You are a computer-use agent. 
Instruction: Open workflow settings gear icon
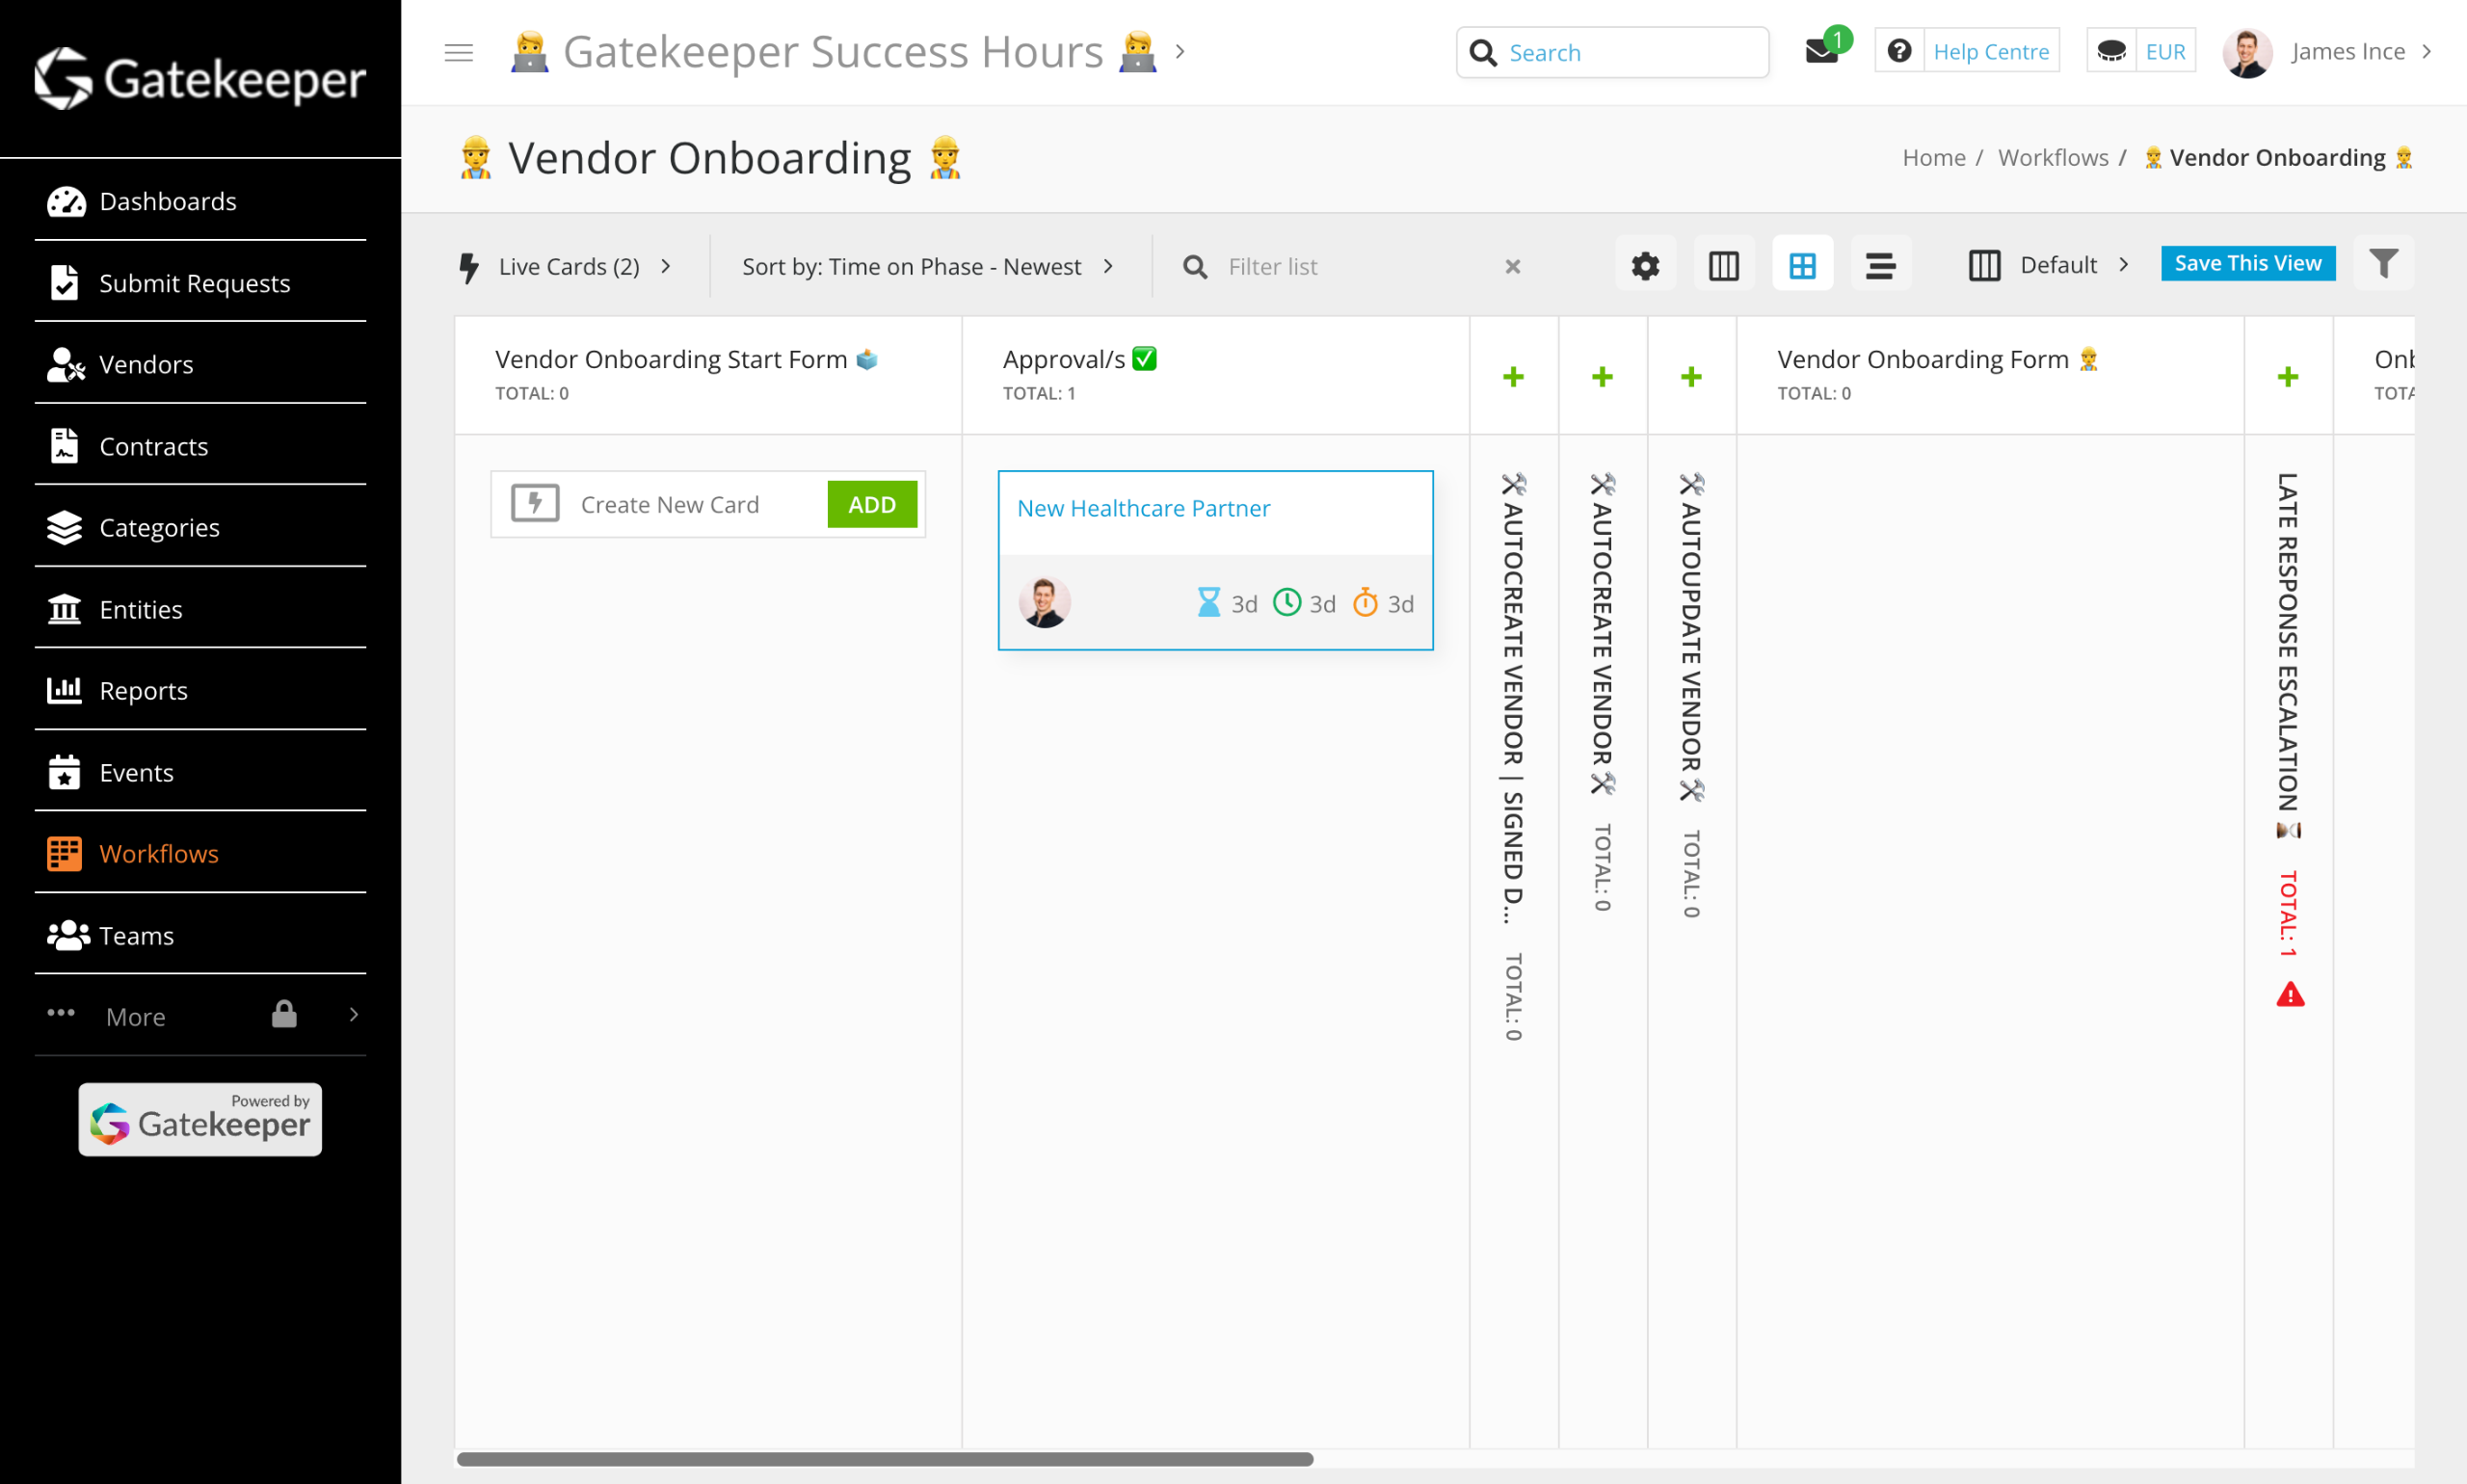coord(1645,265)
